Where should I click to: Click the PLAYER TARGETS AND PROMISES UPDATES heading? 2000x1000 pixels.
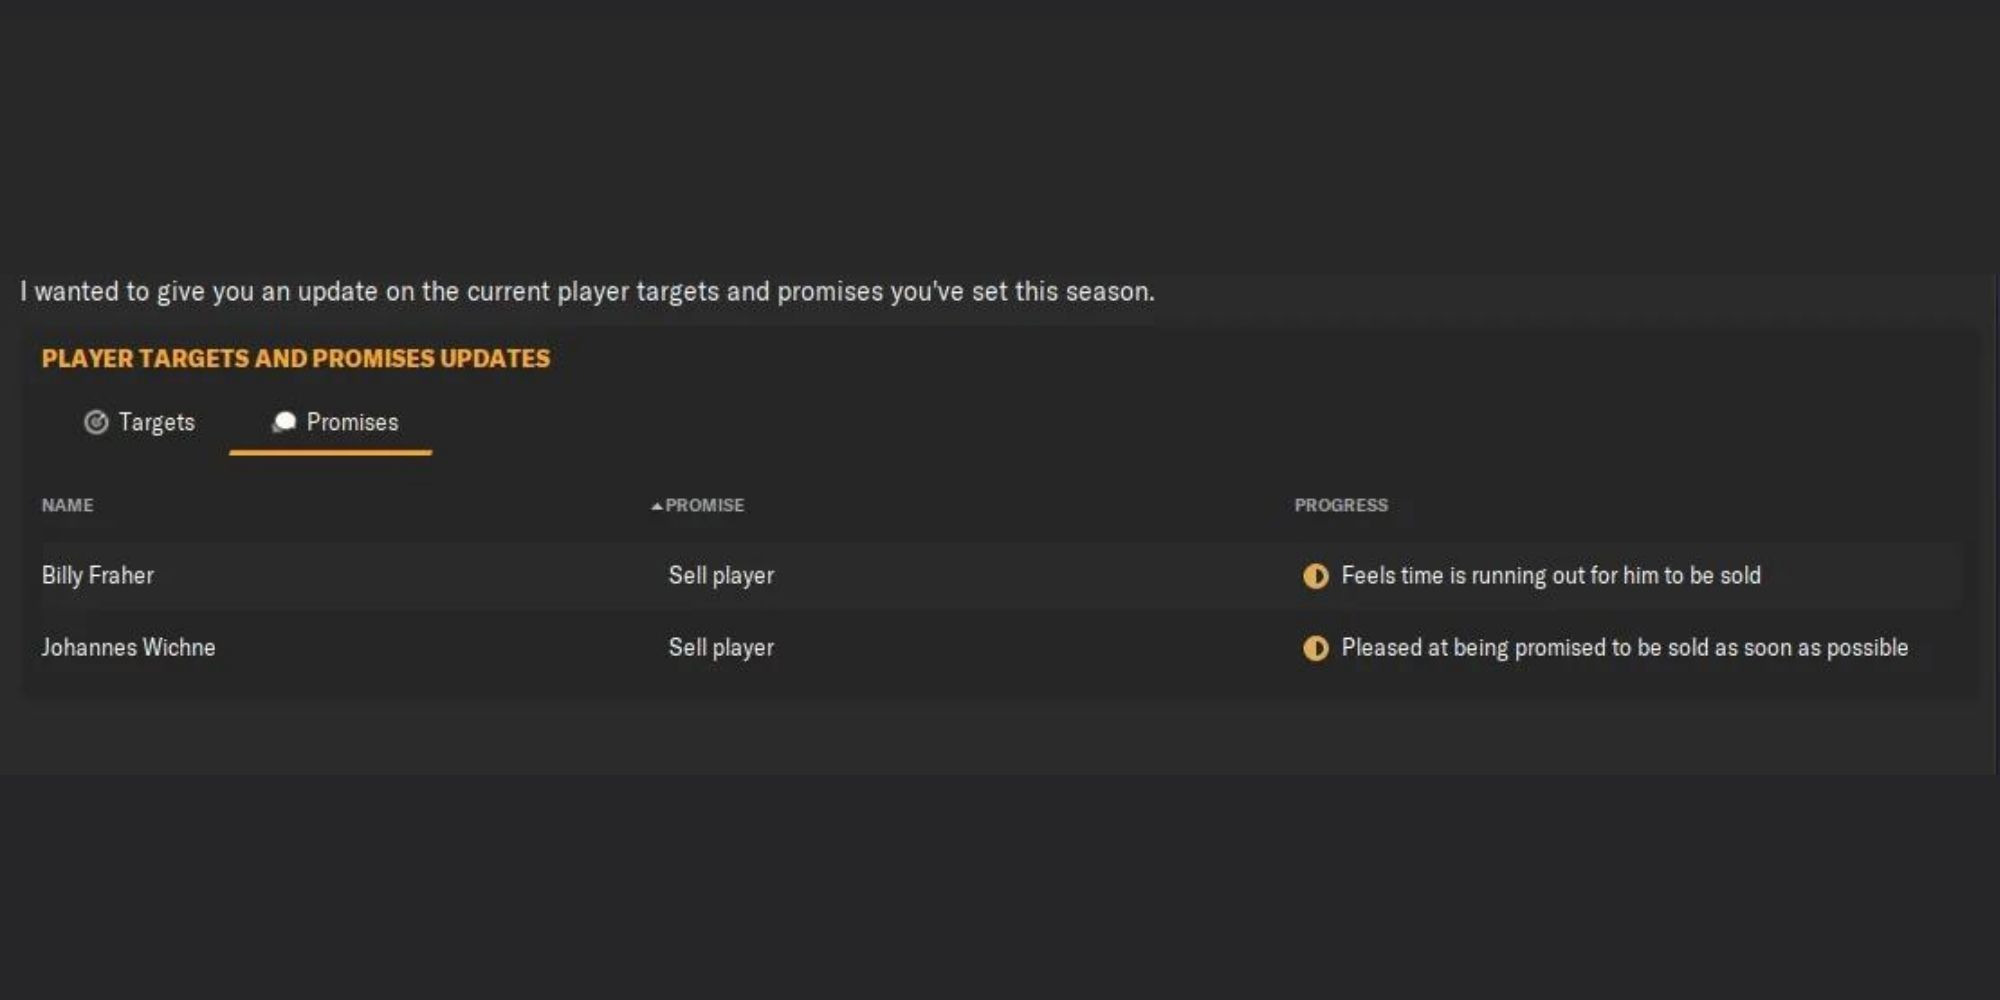point(295,359)
